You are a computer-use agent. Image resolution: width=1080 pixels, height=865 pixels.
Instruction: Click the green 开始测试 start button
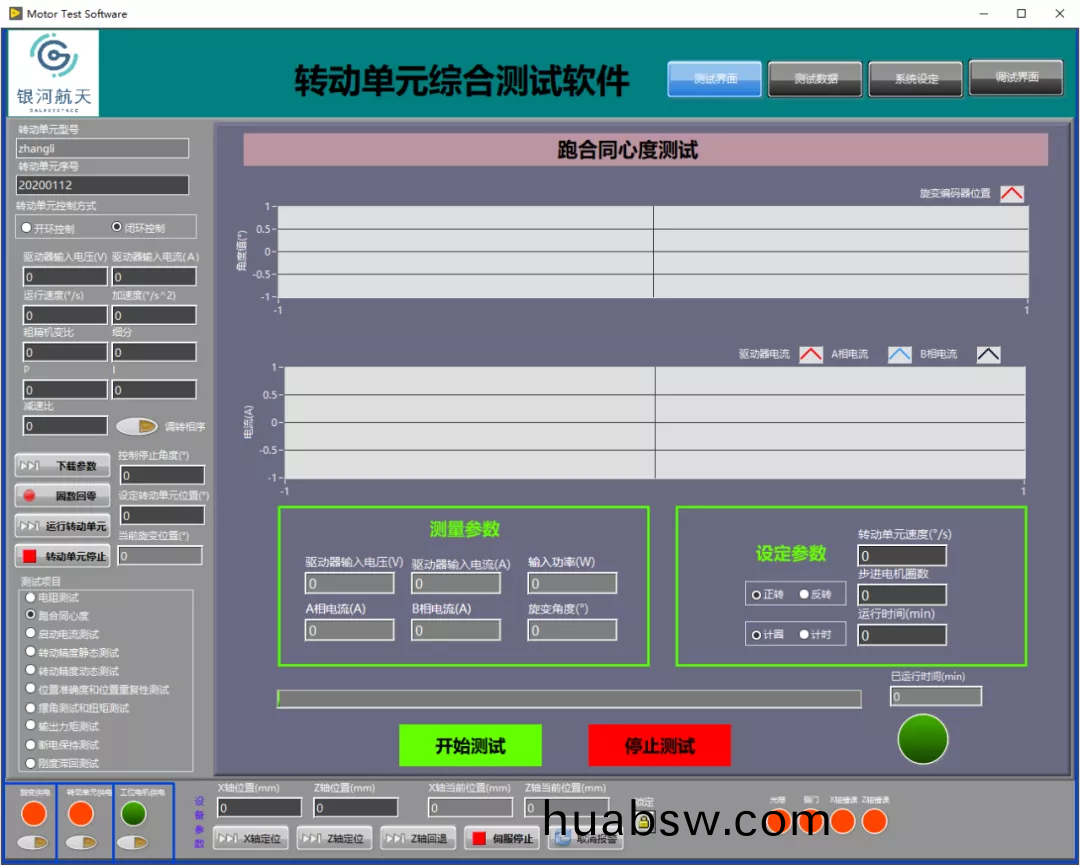point(470,746)
